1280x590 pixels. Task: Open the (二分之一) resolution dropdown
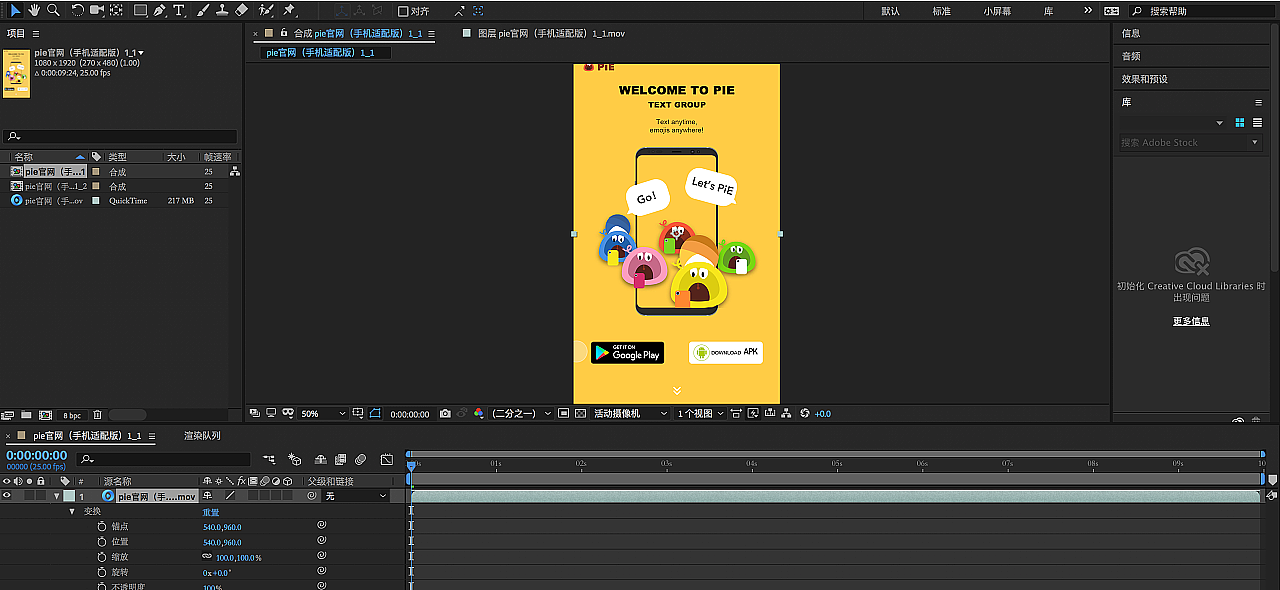[x=520, y=413]
